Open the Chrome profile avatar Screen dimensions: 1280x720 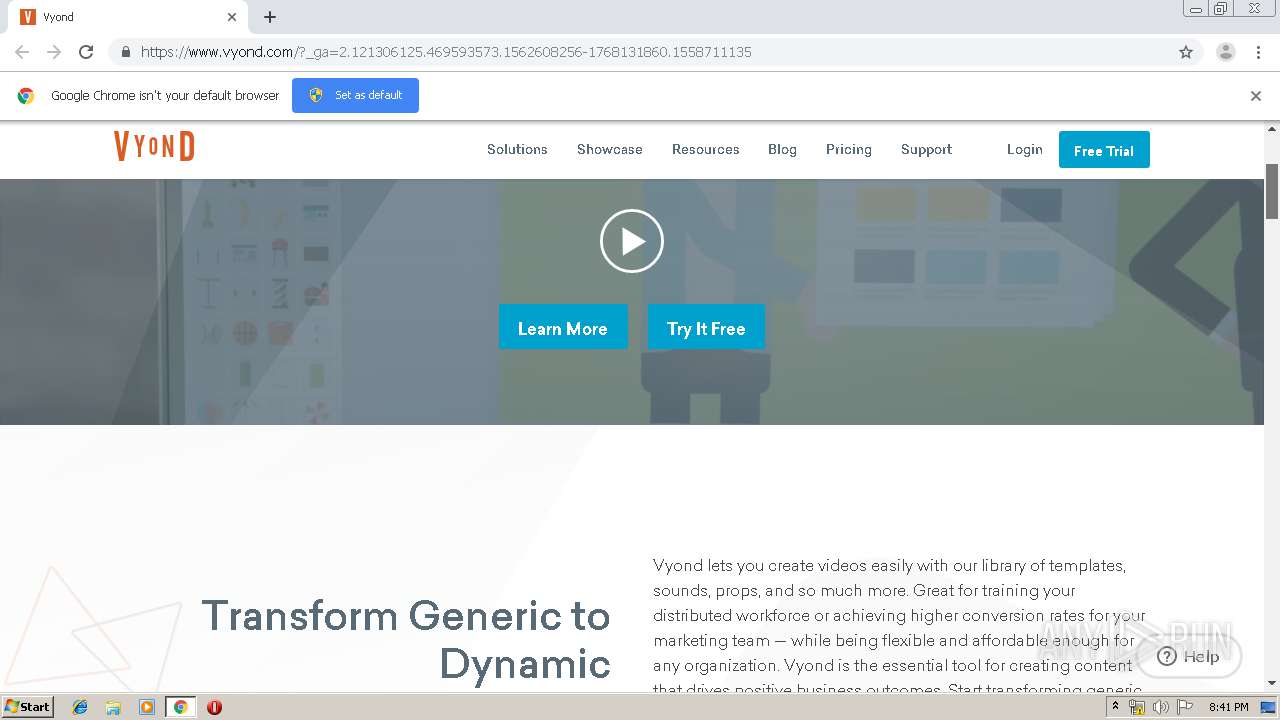coord(1225,52)
